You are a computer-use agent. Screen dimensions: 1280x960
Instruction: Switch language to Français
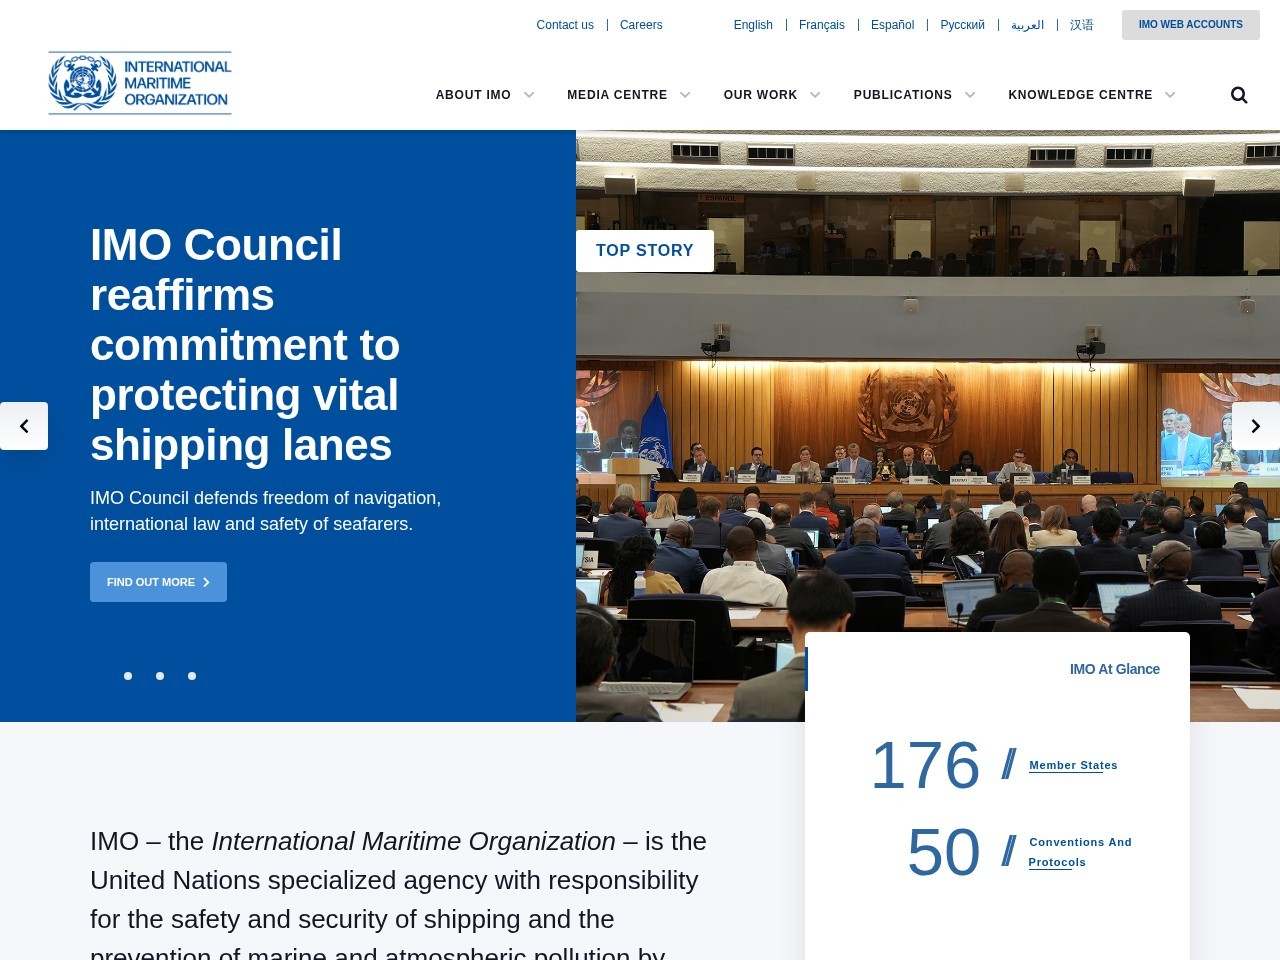[x=822, y=25]
